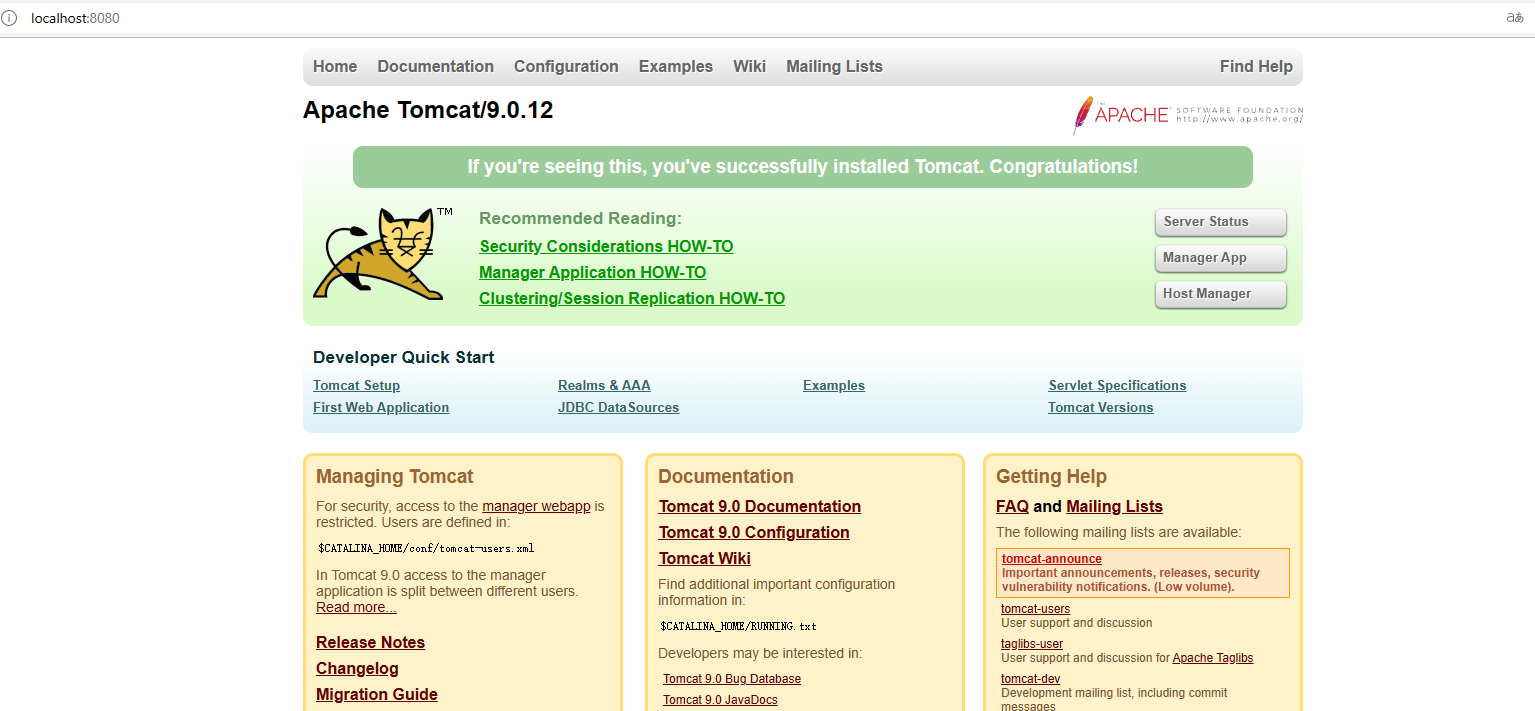Open the Tomcat Setup link
This screenshot has height=711, width=1535.
point(356,386)
